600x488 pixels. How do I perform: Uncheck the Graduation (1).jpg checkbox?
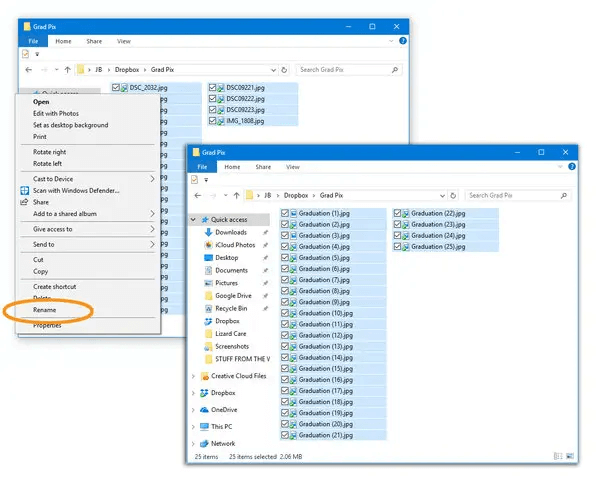point(285,213)
